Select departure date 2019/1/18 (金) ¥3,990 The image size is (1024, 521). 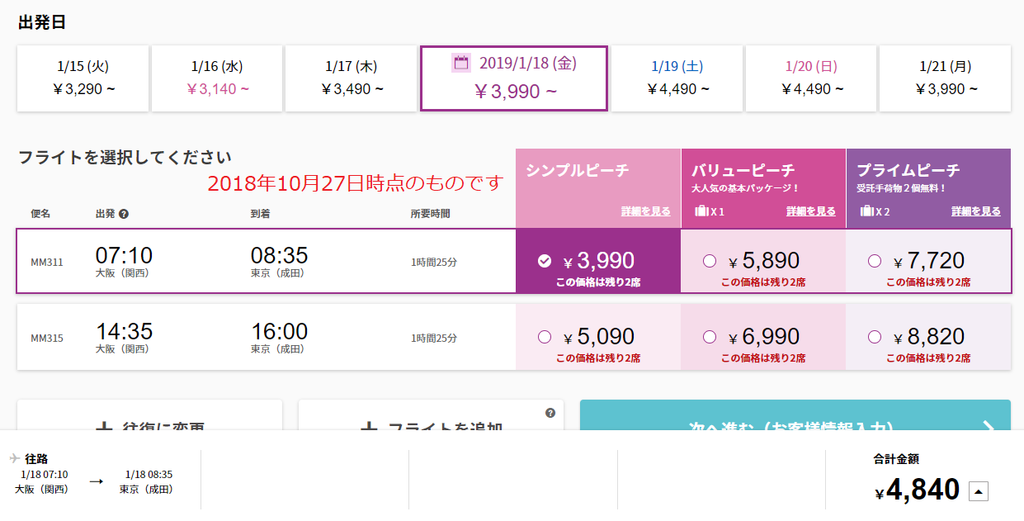point(514,78)
